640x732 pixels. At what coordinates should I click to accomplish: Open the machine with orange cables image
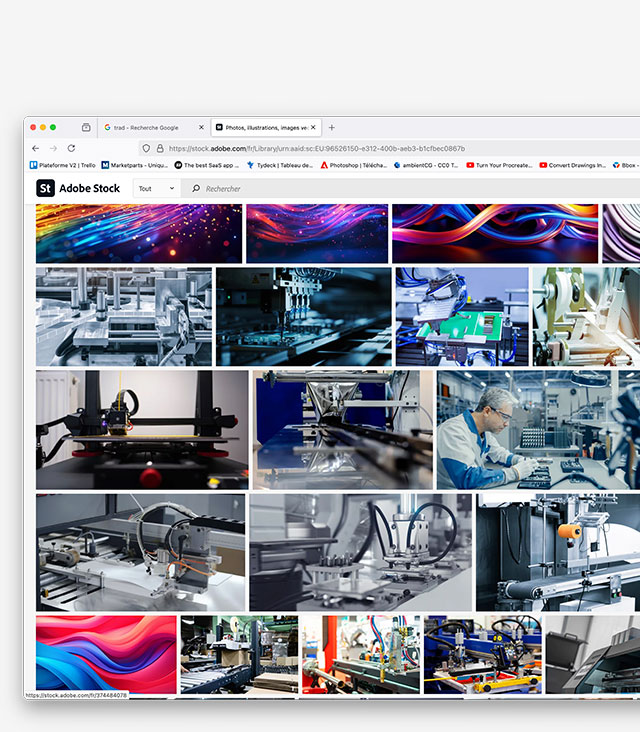click(x=140, y=552)
